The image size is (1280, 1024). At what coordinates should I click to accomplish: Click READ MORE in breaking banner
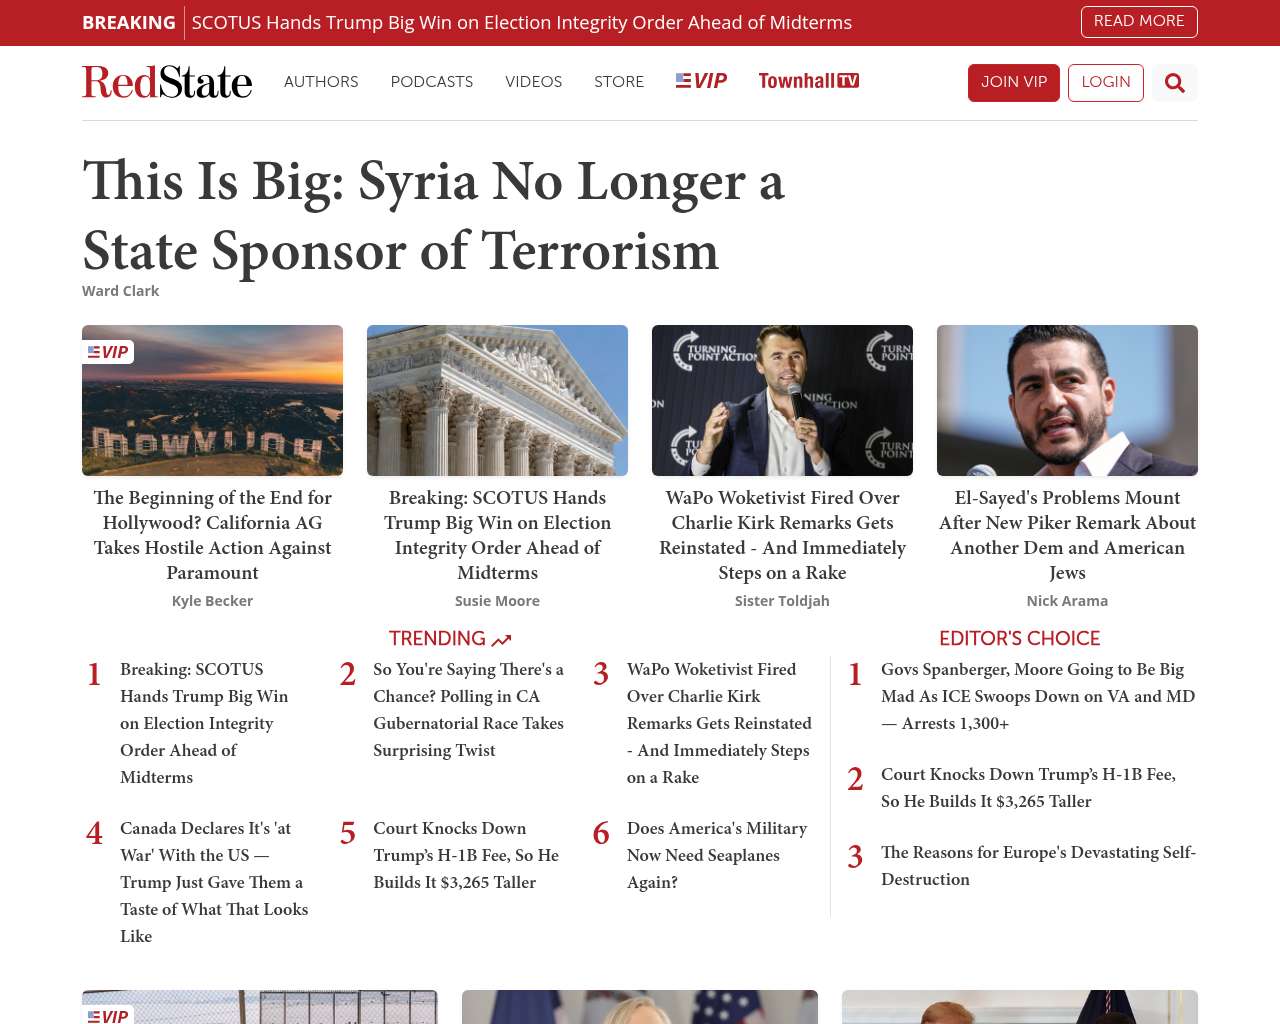pos(1139,21)
